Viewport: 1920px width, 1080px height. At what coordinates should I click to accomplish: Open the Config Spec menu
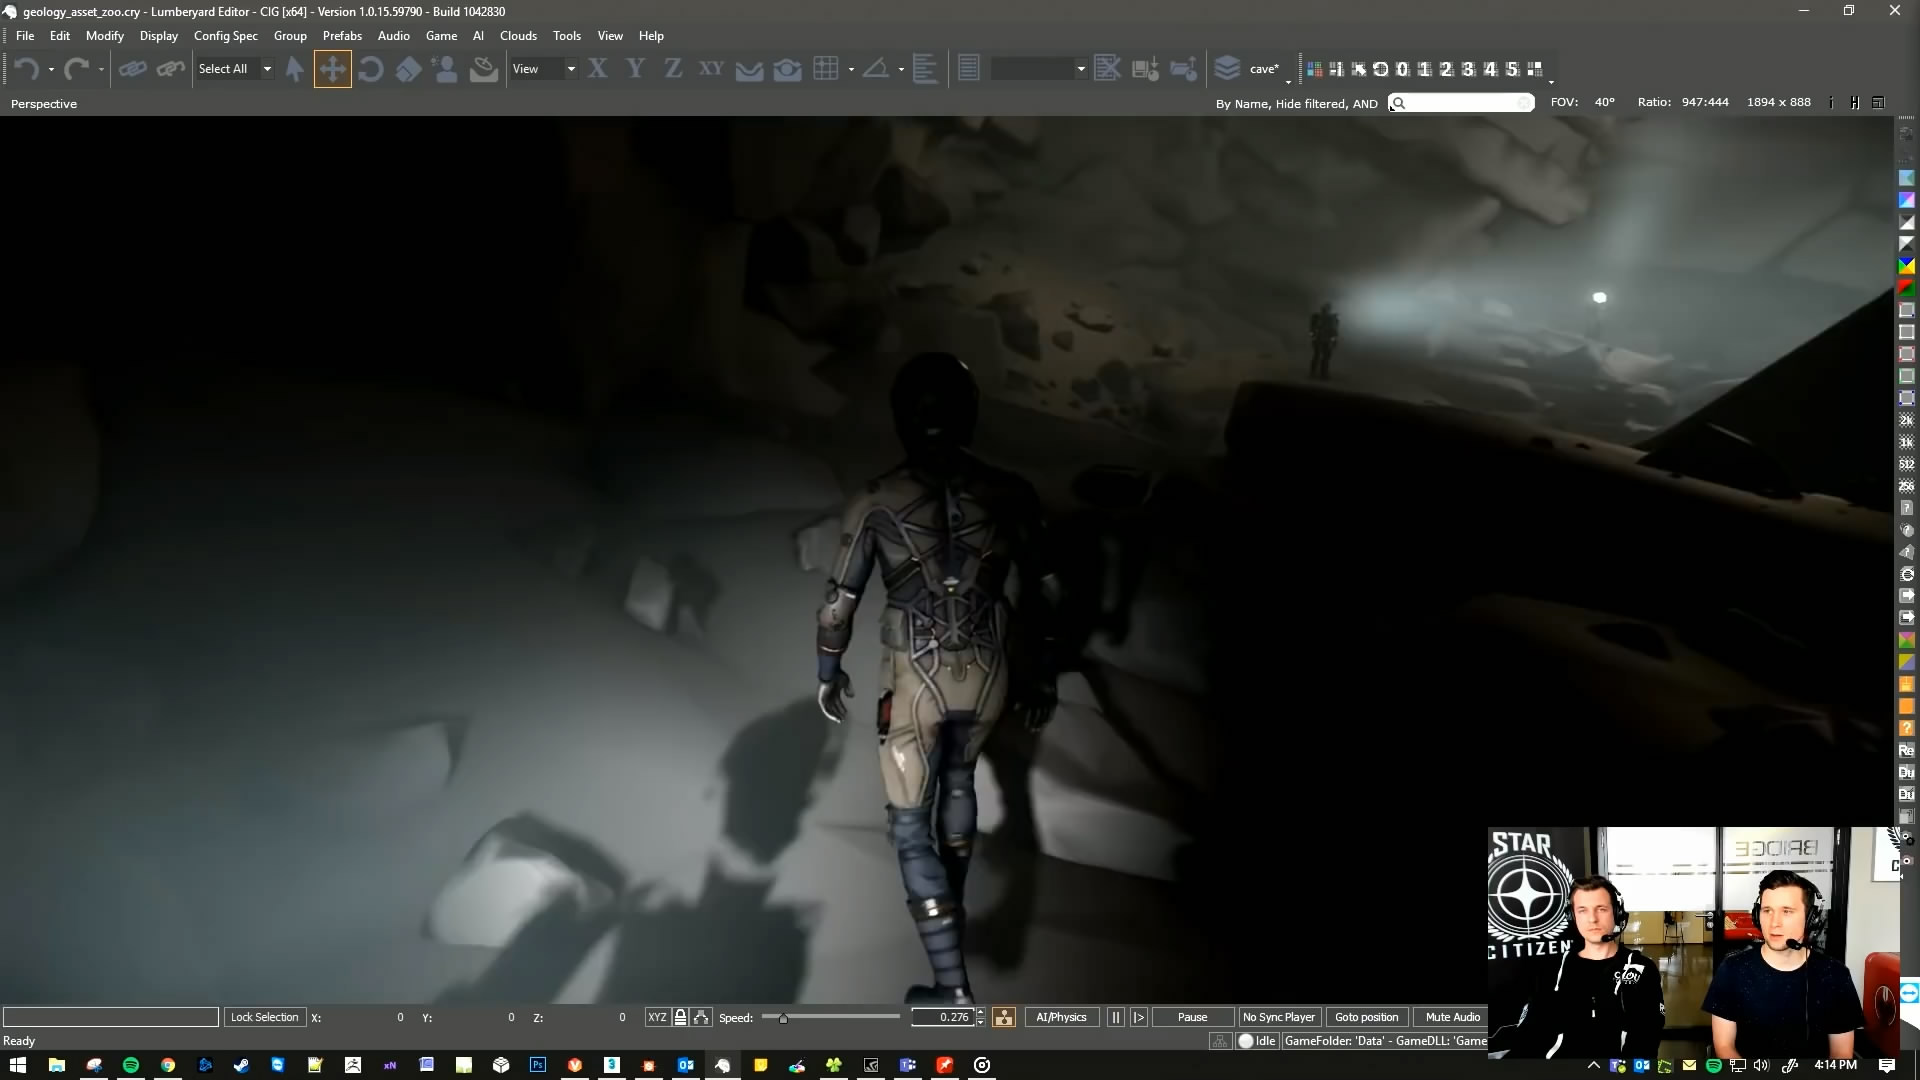click(225, 36)
